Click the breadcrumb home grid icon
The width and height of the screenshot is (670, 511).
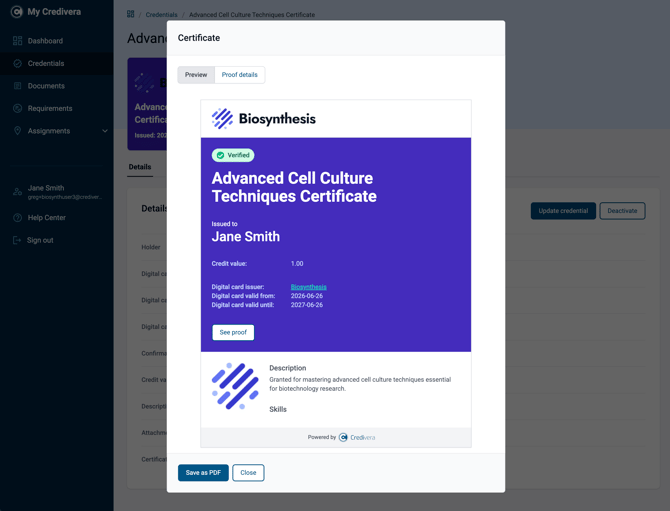(131, 14)
